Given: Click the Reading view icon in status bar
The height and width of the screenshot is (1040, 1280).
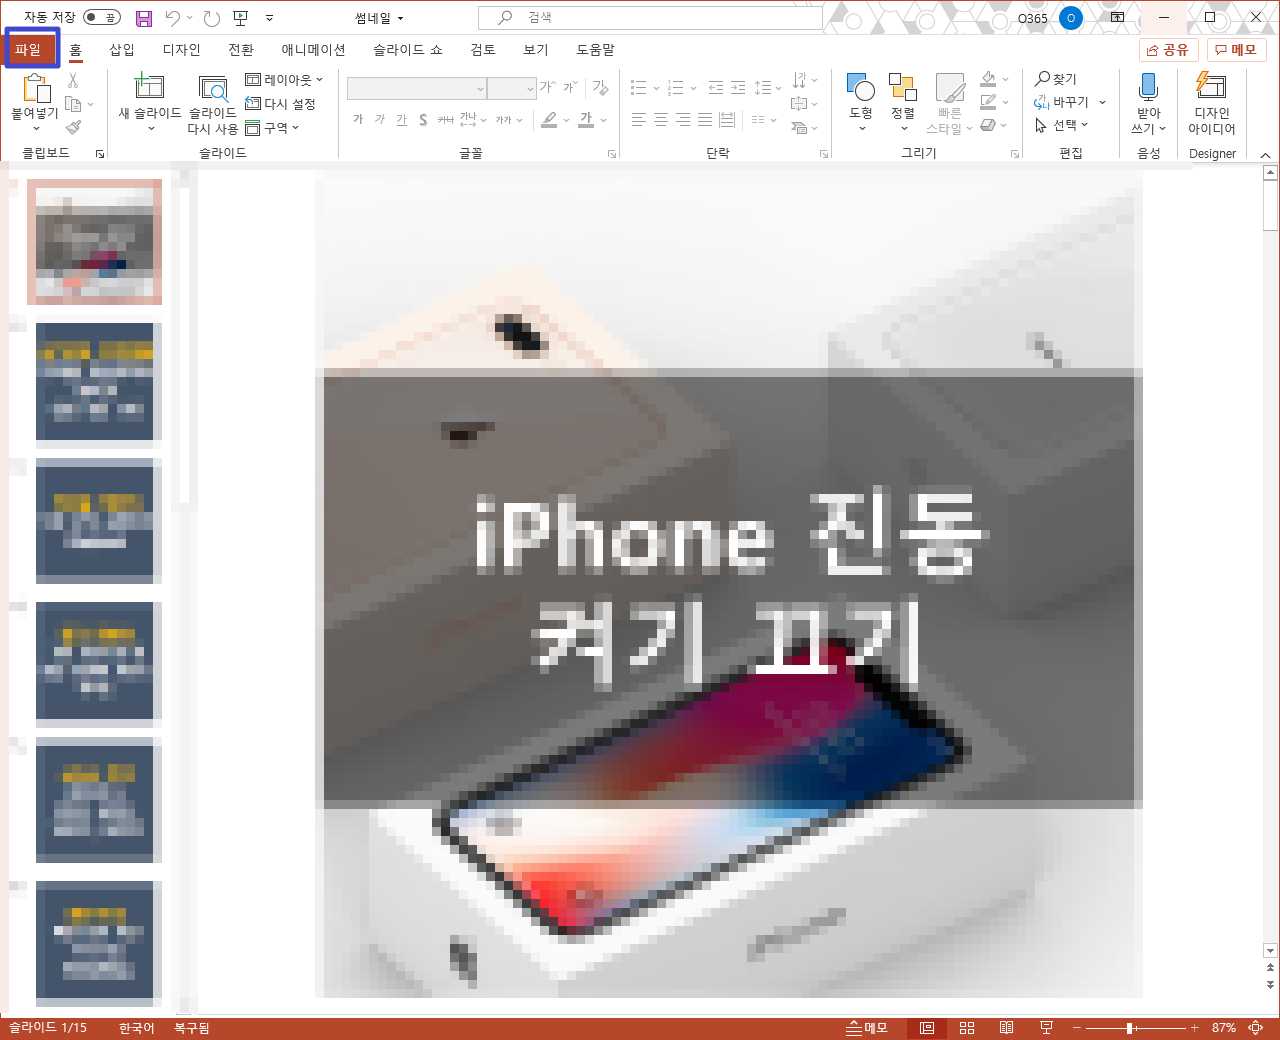Looking at the screenshot, I should tap(1007, 1028).
